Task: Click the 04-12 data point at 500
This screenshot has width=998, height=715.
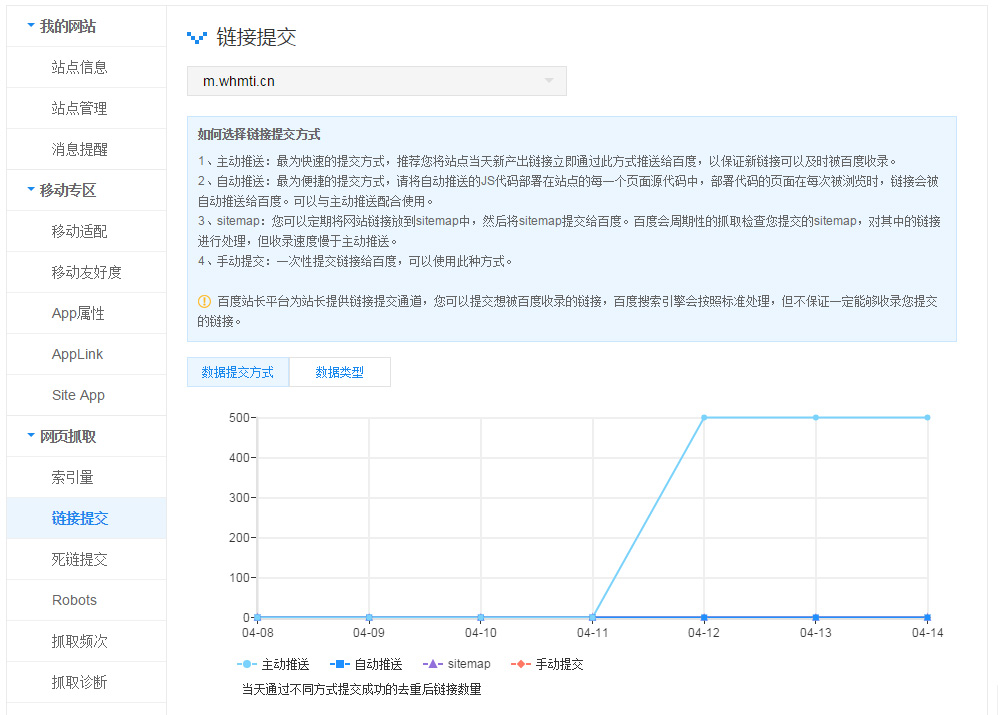Action: [704, 418]
